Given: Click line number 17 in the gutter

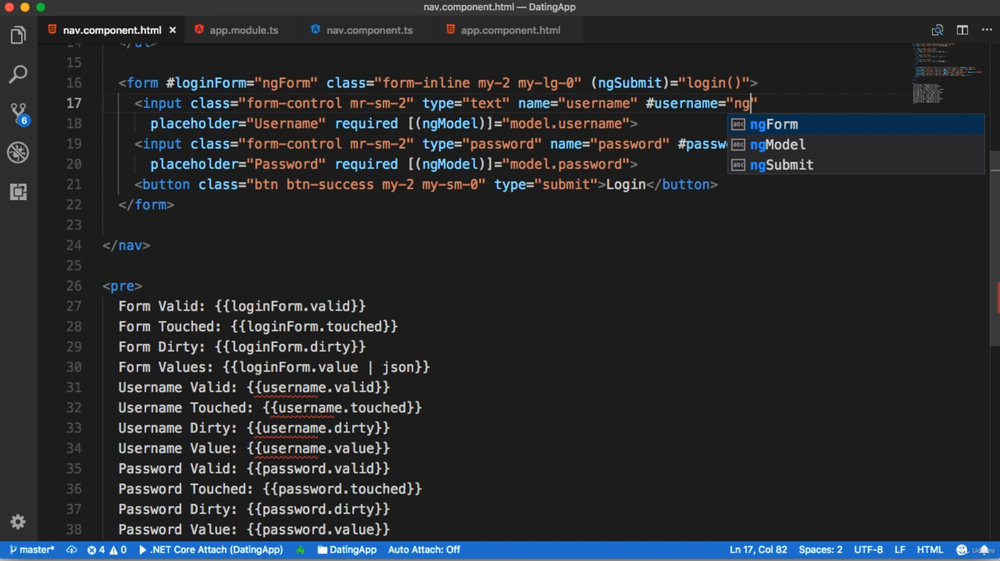Looking at the screenshot, I should coord(74,103).
